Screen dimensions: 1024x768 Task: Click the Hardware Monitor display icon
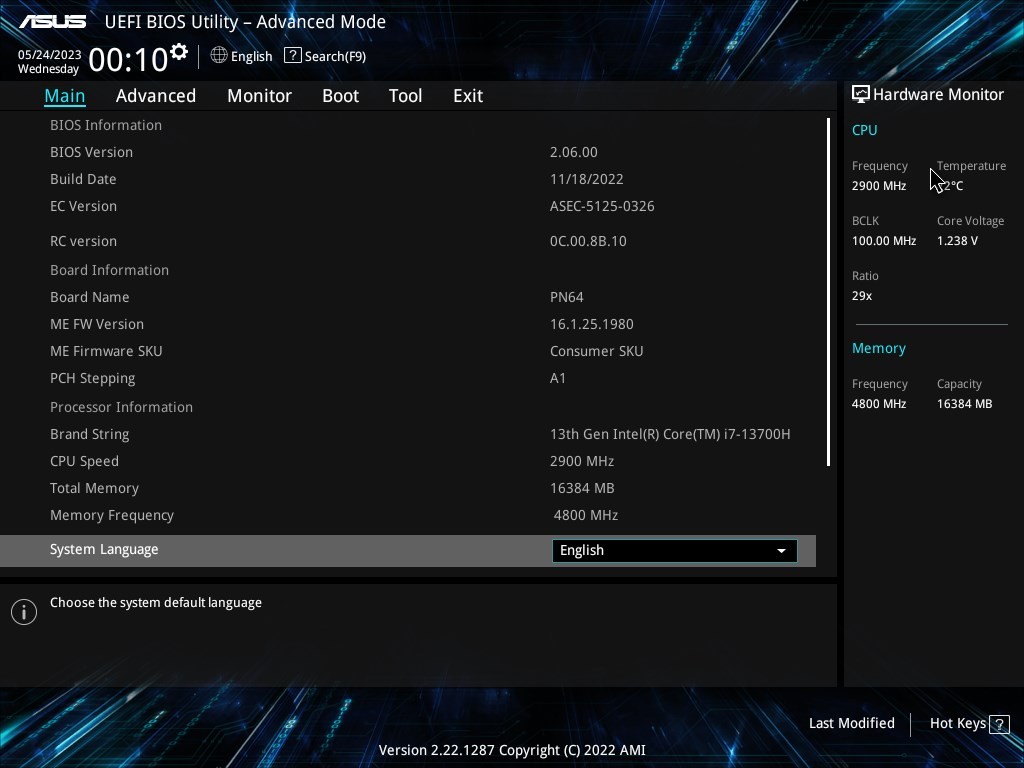(861, 95)
